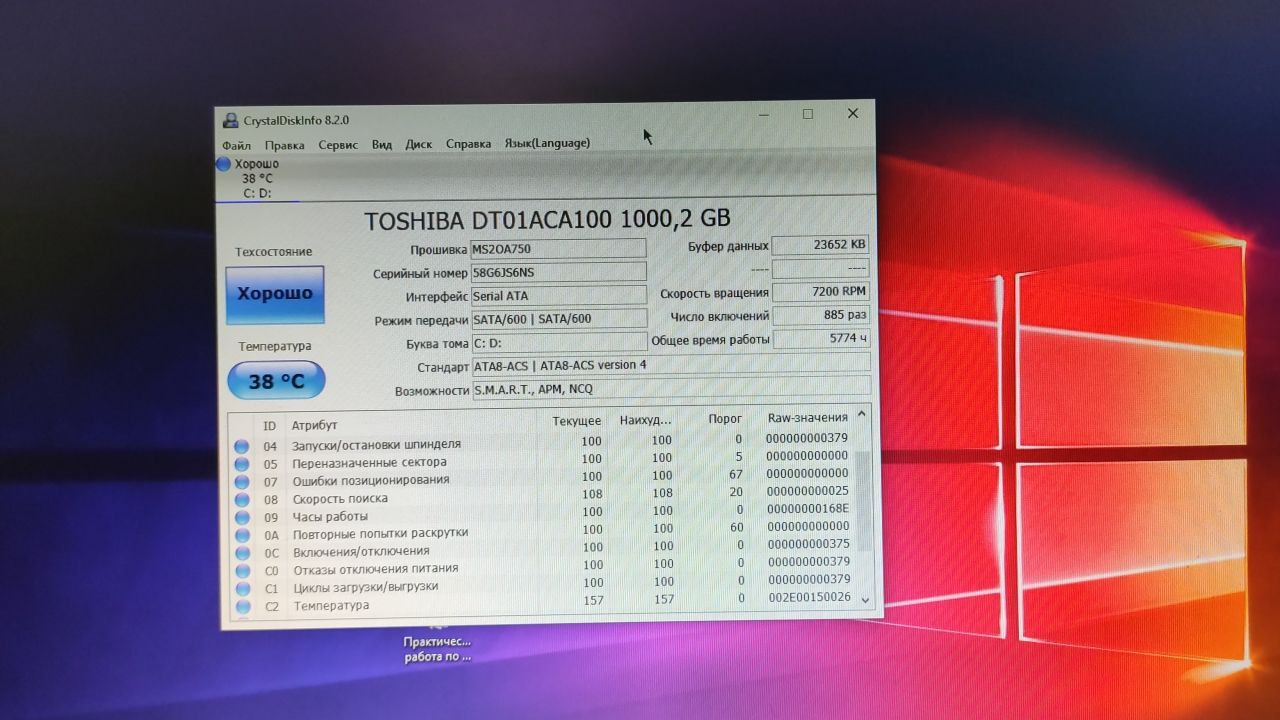Screen dimensions: 1280x720
Task: Click the Интерфейс field Serial ATA
Action: [x=559, y=296]
